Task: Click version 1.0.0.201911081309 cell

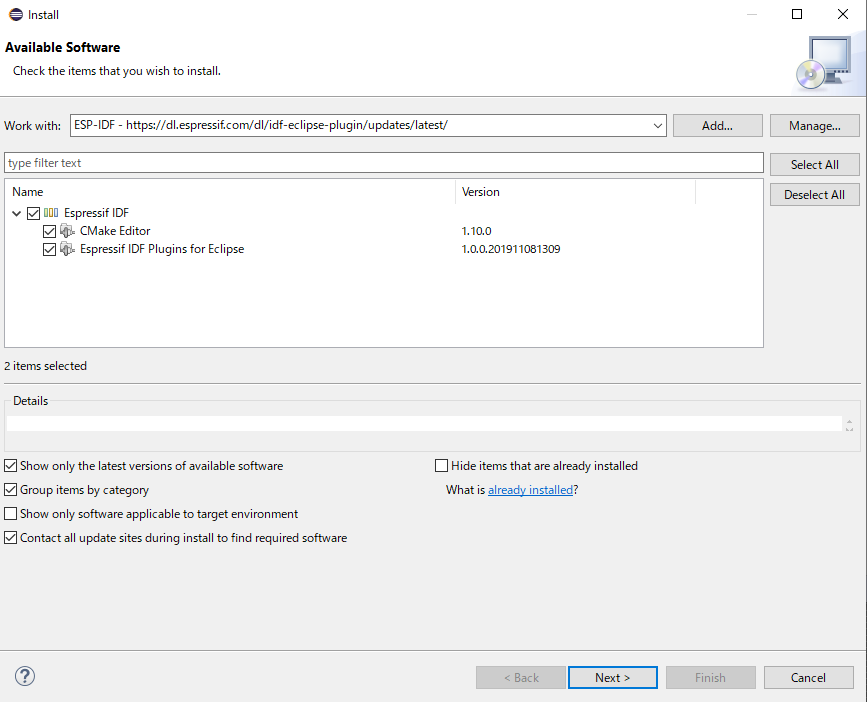Action: pos(511,249)
